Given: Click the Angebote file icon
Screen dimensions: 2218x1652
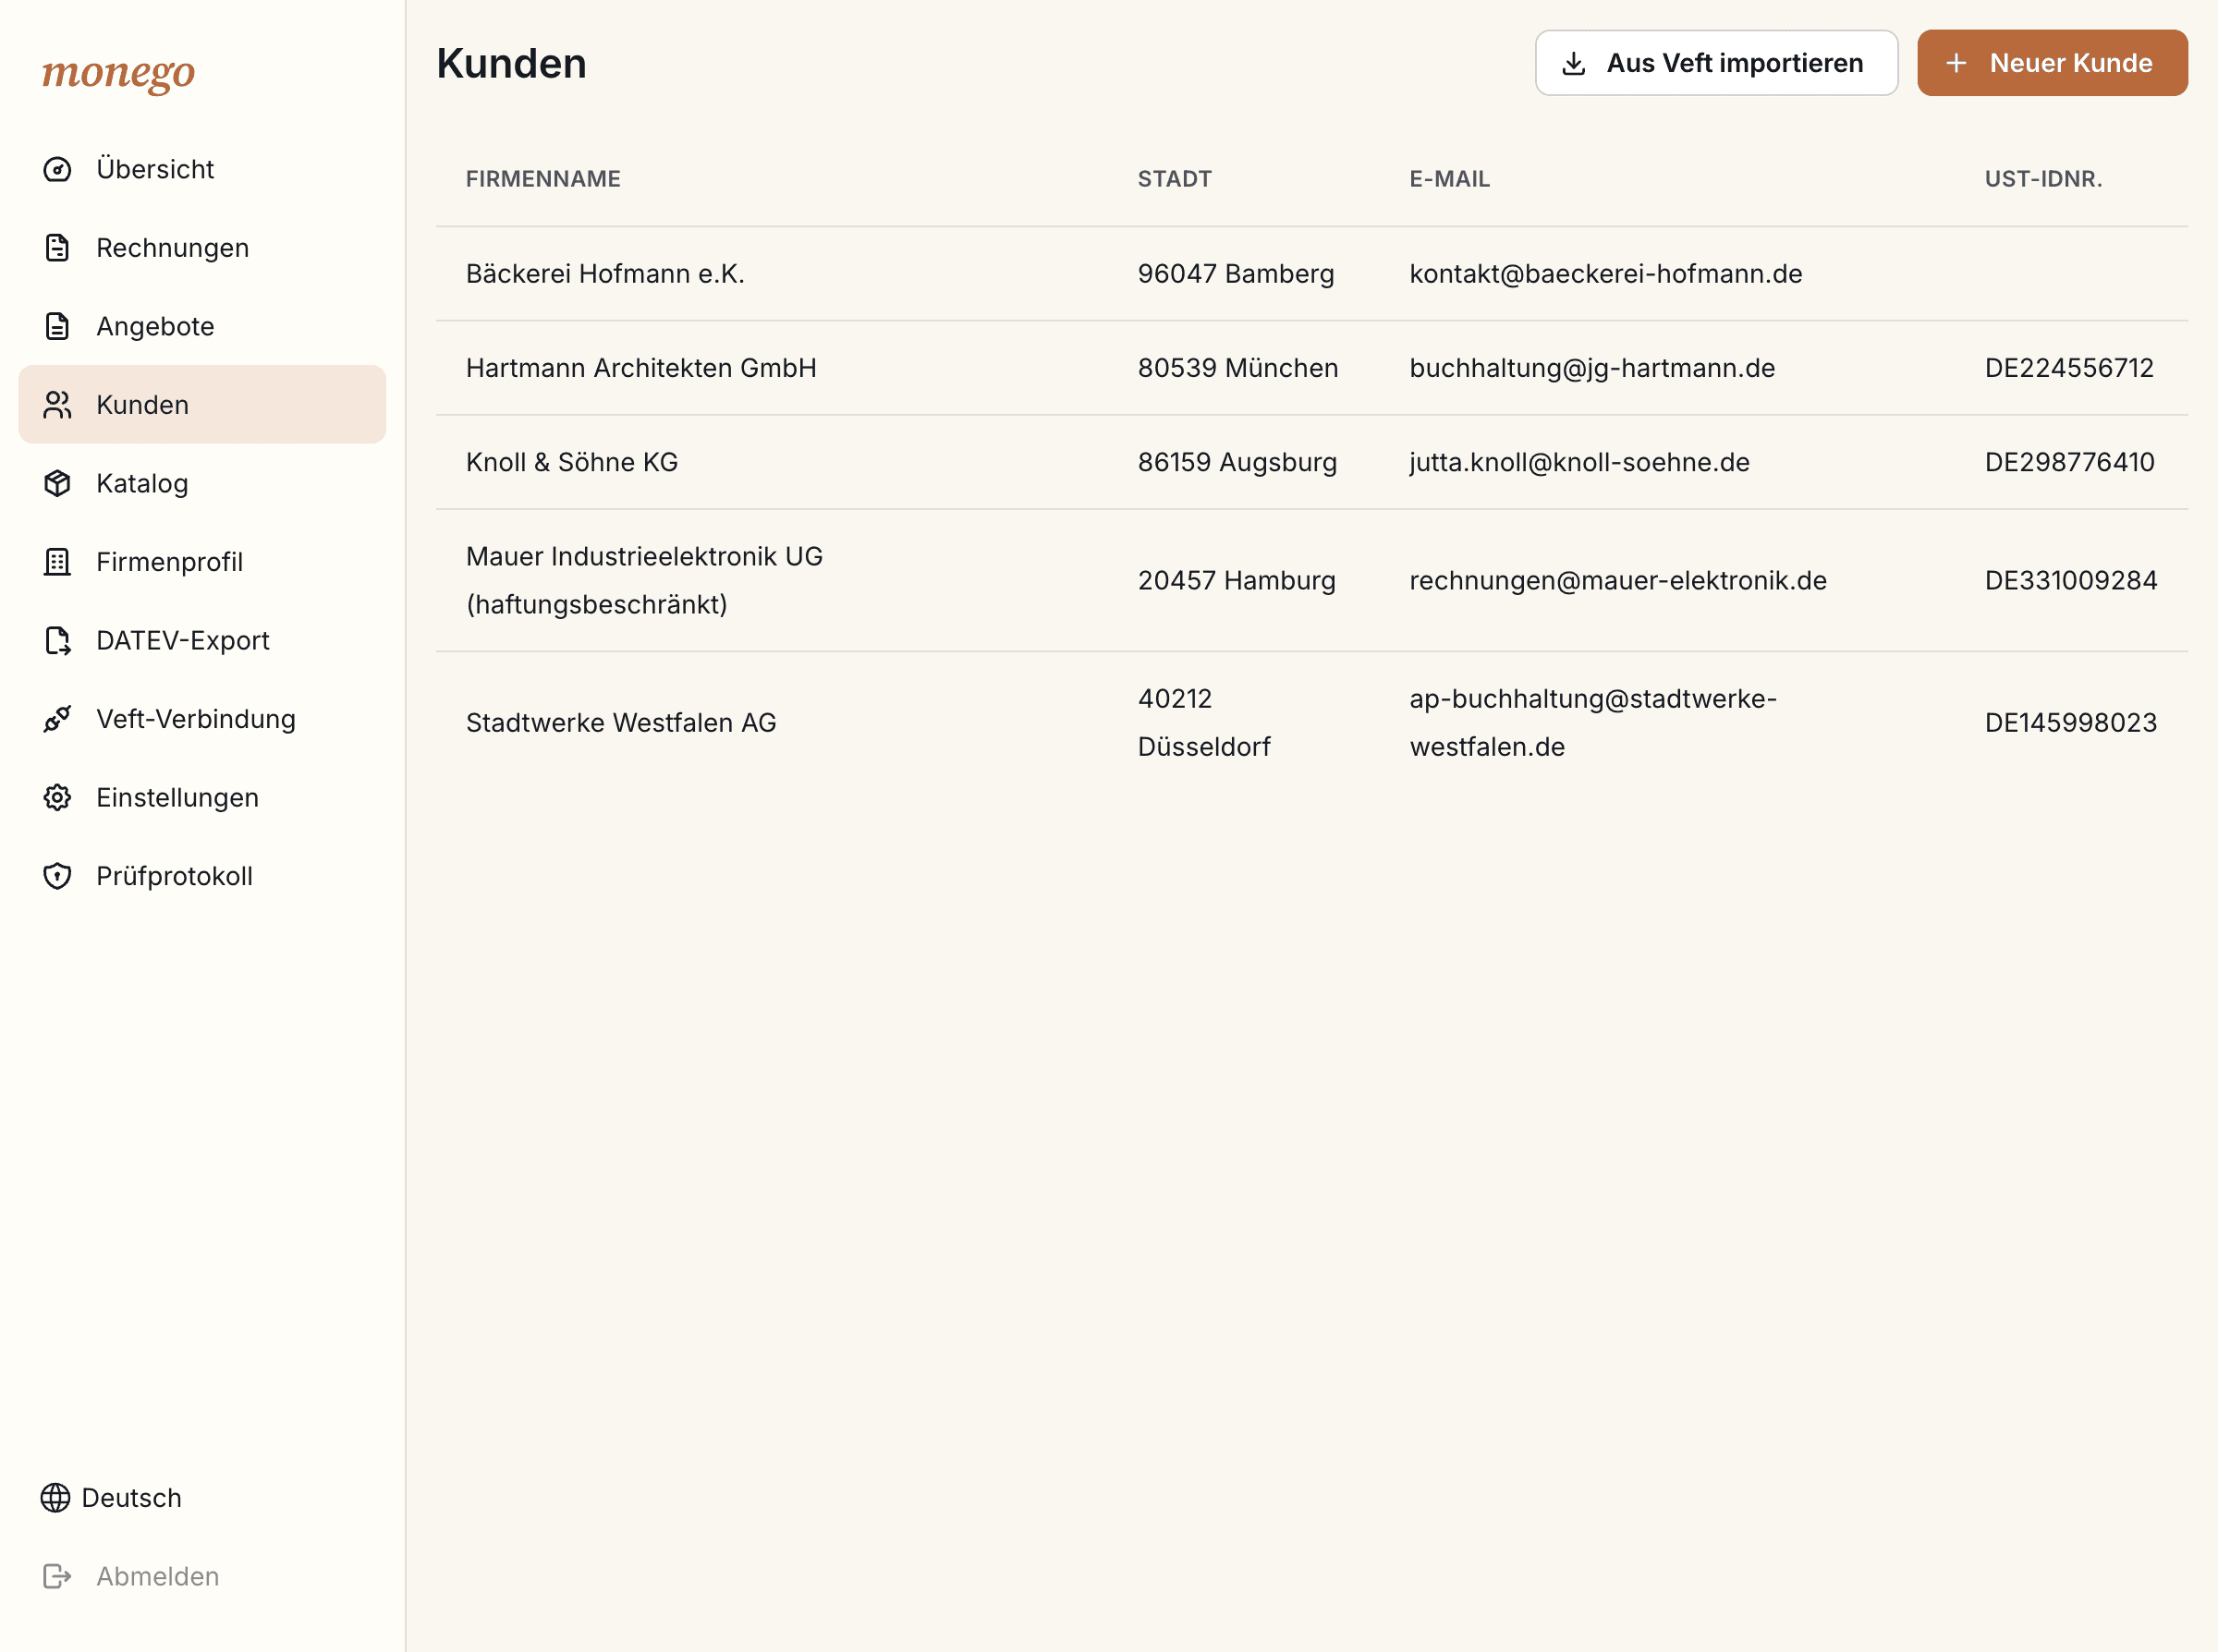Looking at the screenshot, I should (57, 326).
